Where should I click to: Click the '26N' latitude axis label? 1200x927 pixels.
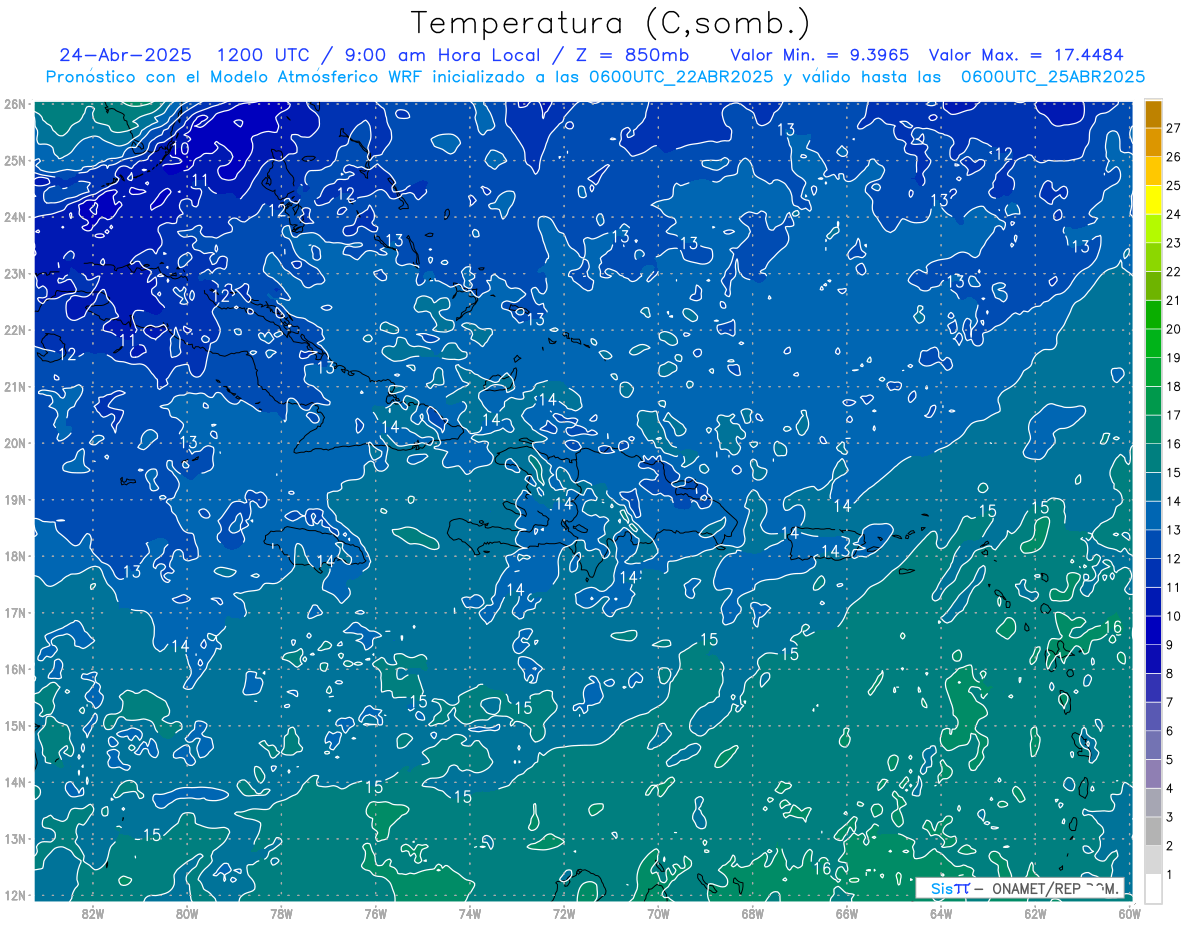(x=14, y=104)
